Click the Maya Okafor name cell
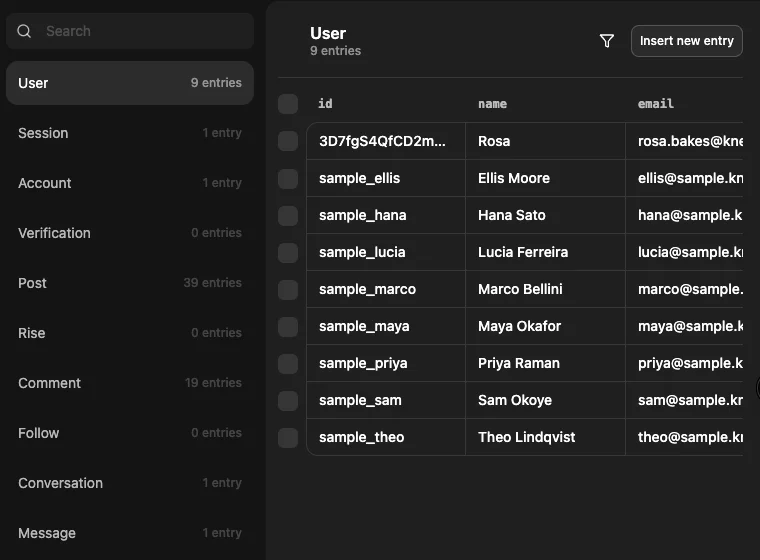 pyautogui.click(x=545, y=326)
